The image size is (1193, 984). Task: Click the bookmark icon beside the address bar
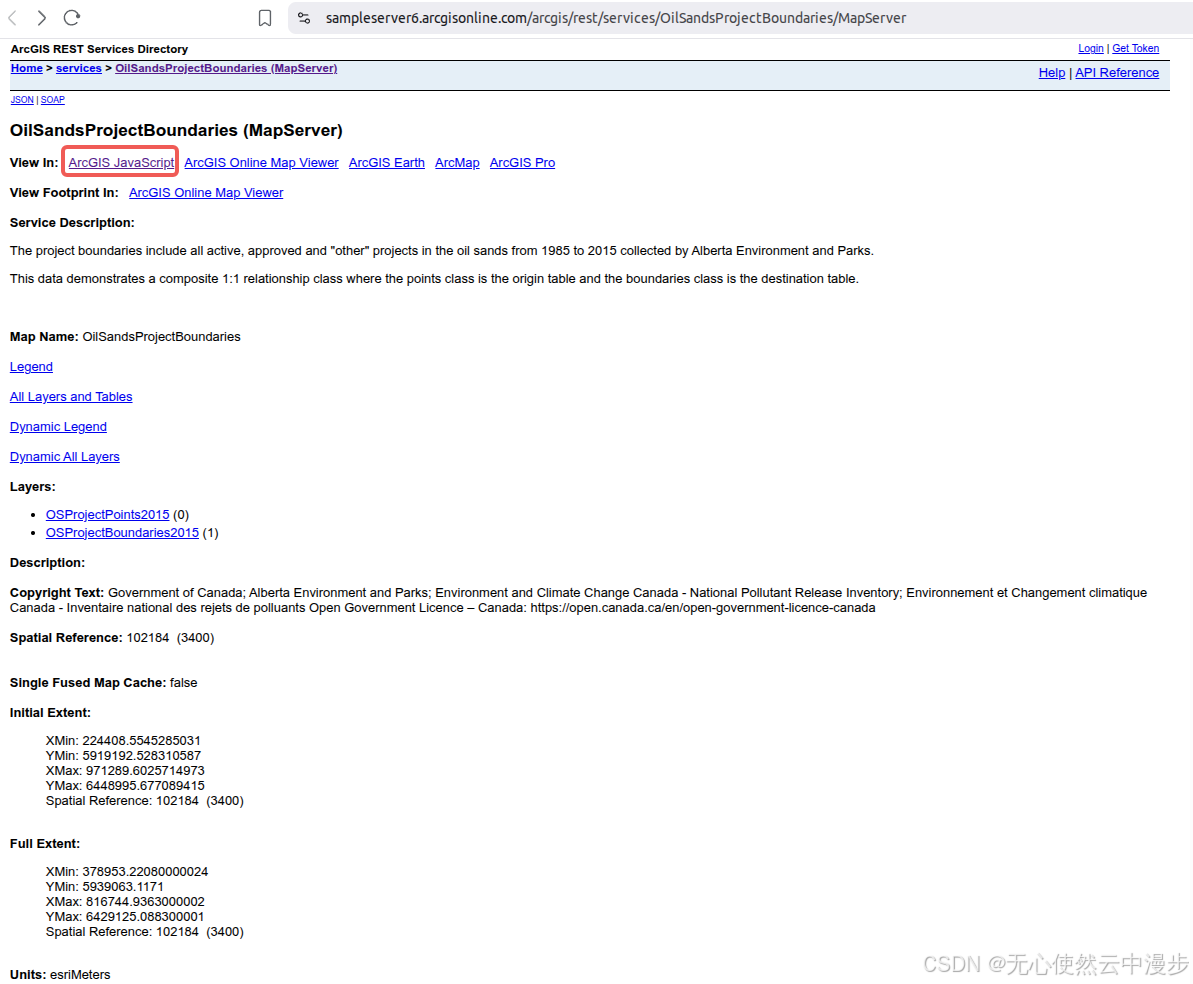coord(265,18)
